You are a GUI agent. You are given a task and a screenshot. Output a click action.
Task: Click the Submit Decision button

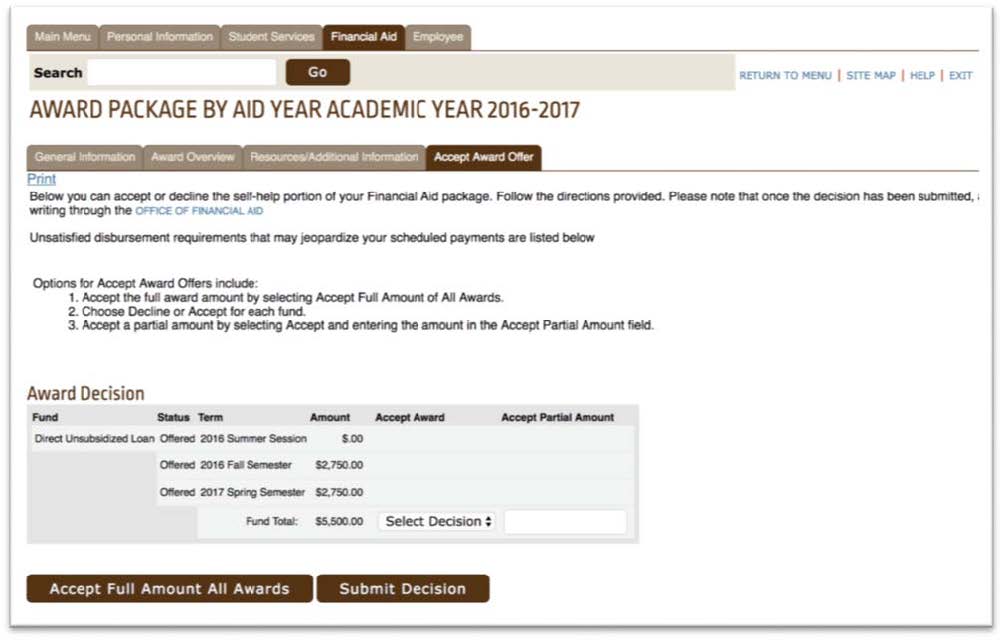click(403, 589)
